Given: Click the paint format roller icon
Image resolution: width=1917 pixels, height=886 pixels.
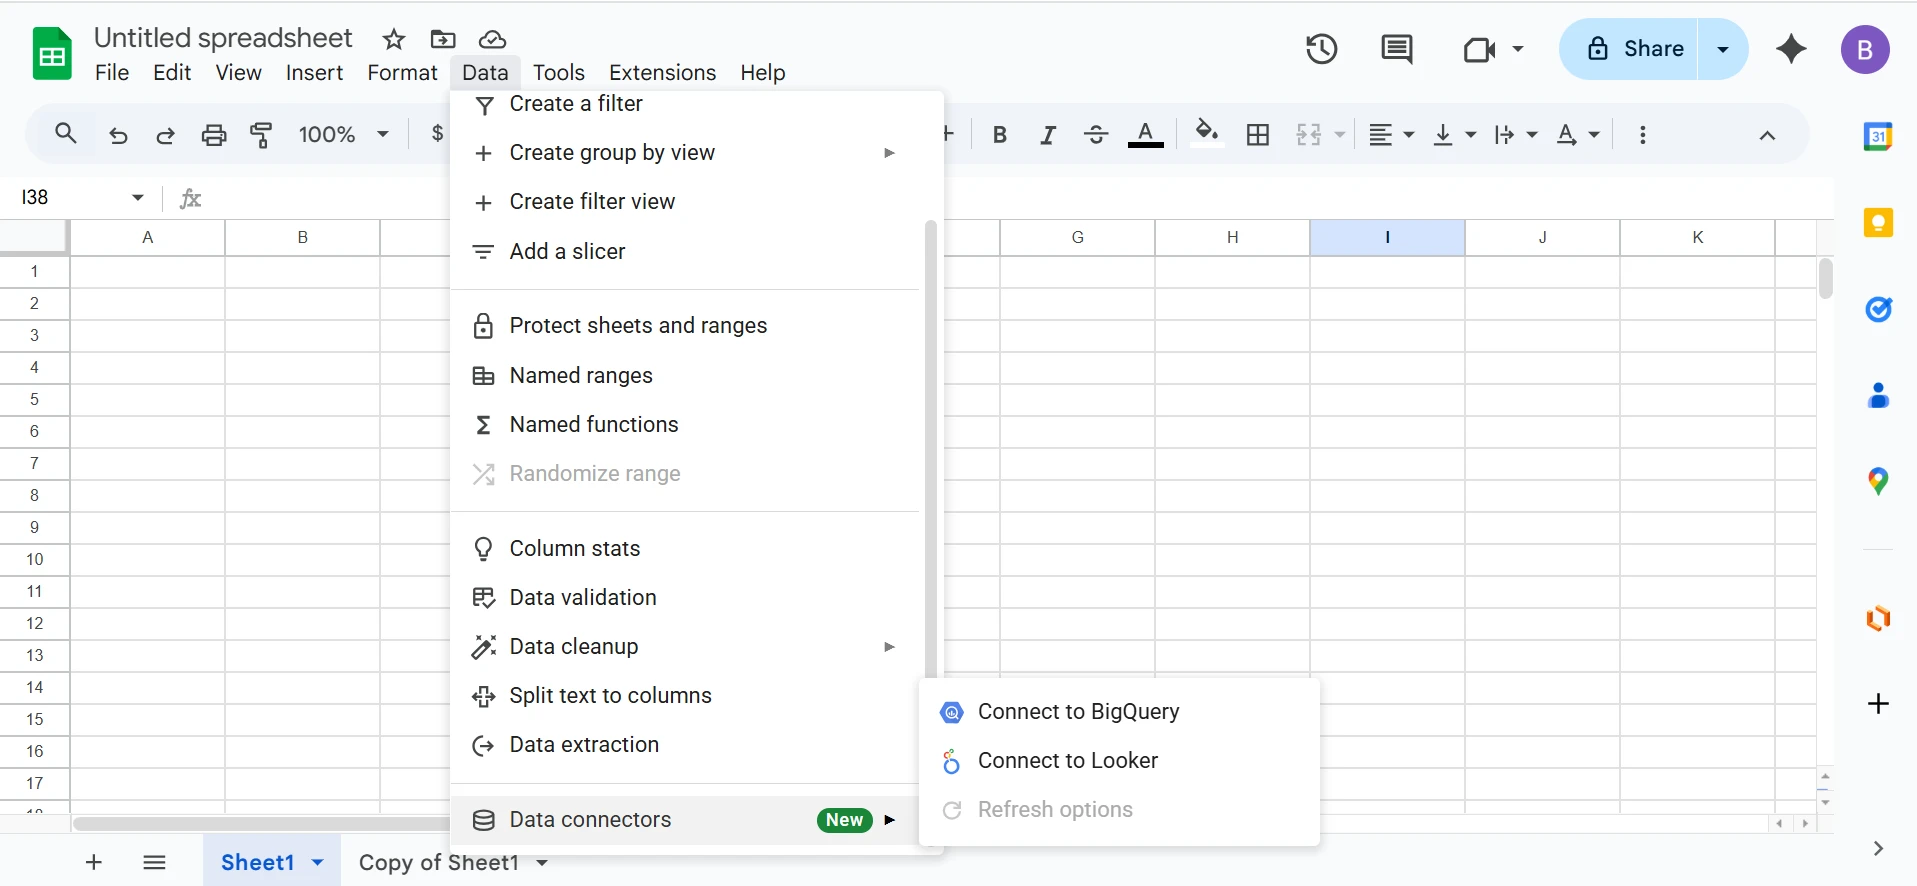Looking at the screenshot, I should (x=262, y=135).
